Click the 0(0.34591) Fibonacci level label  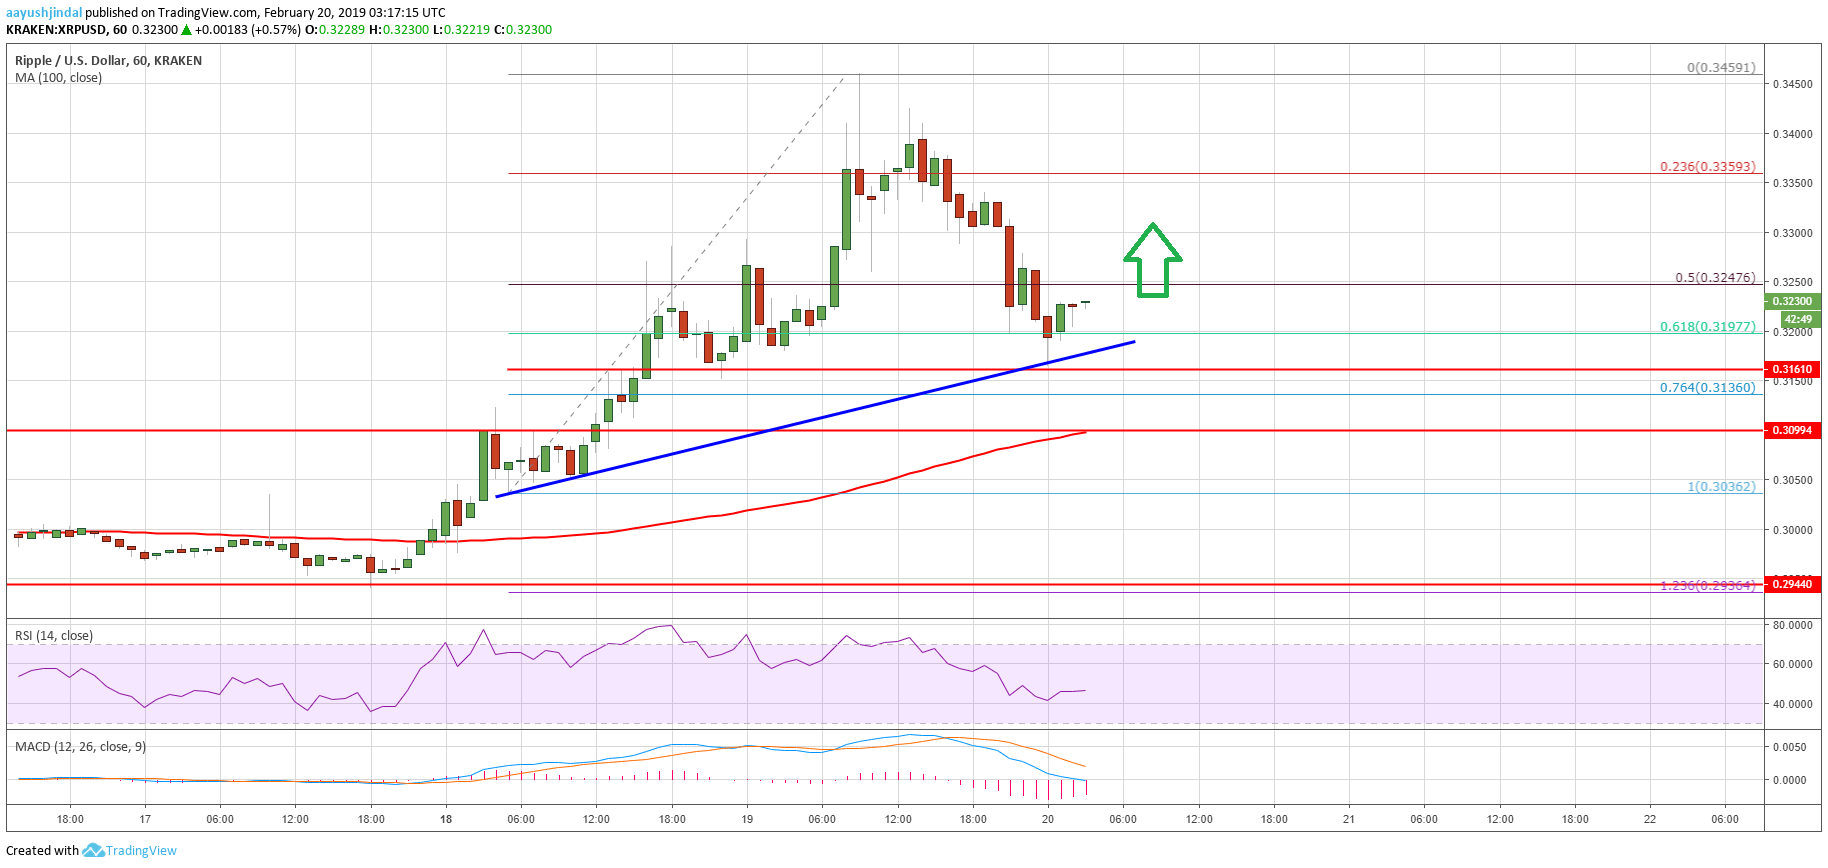1721,68
